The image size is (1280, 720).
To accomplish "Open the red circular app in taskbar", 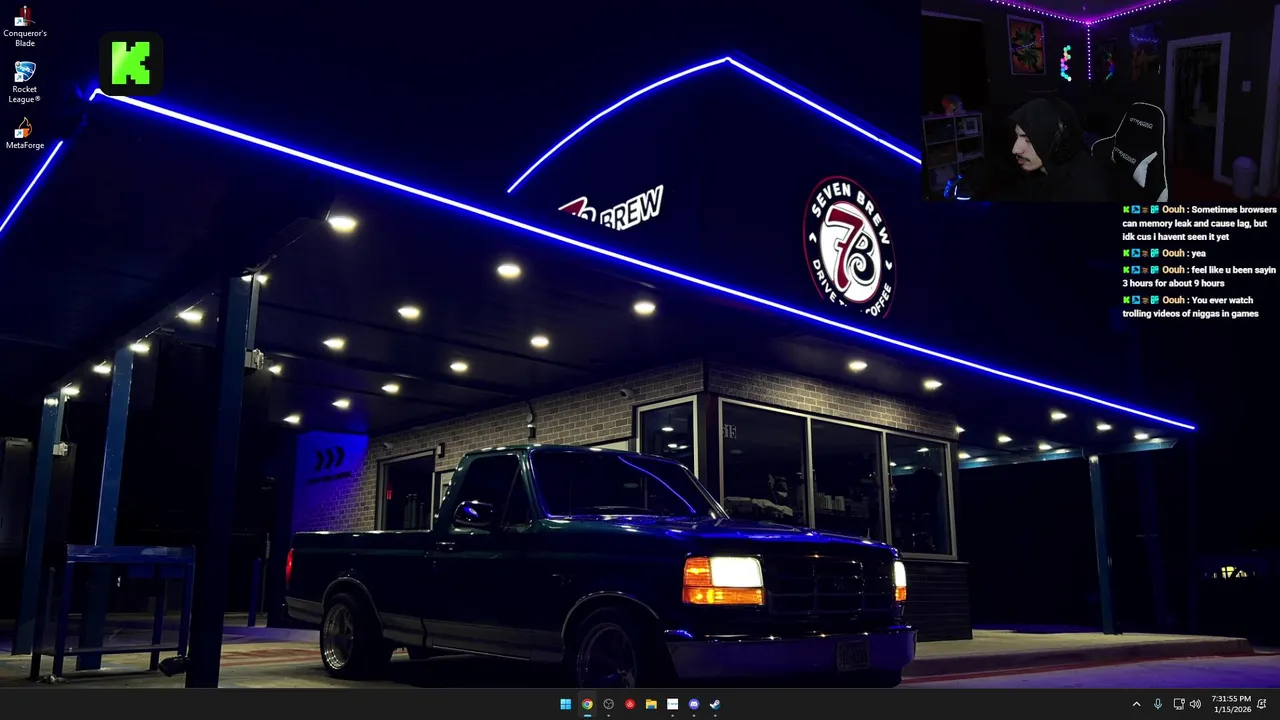I will (x=630, y=704).
